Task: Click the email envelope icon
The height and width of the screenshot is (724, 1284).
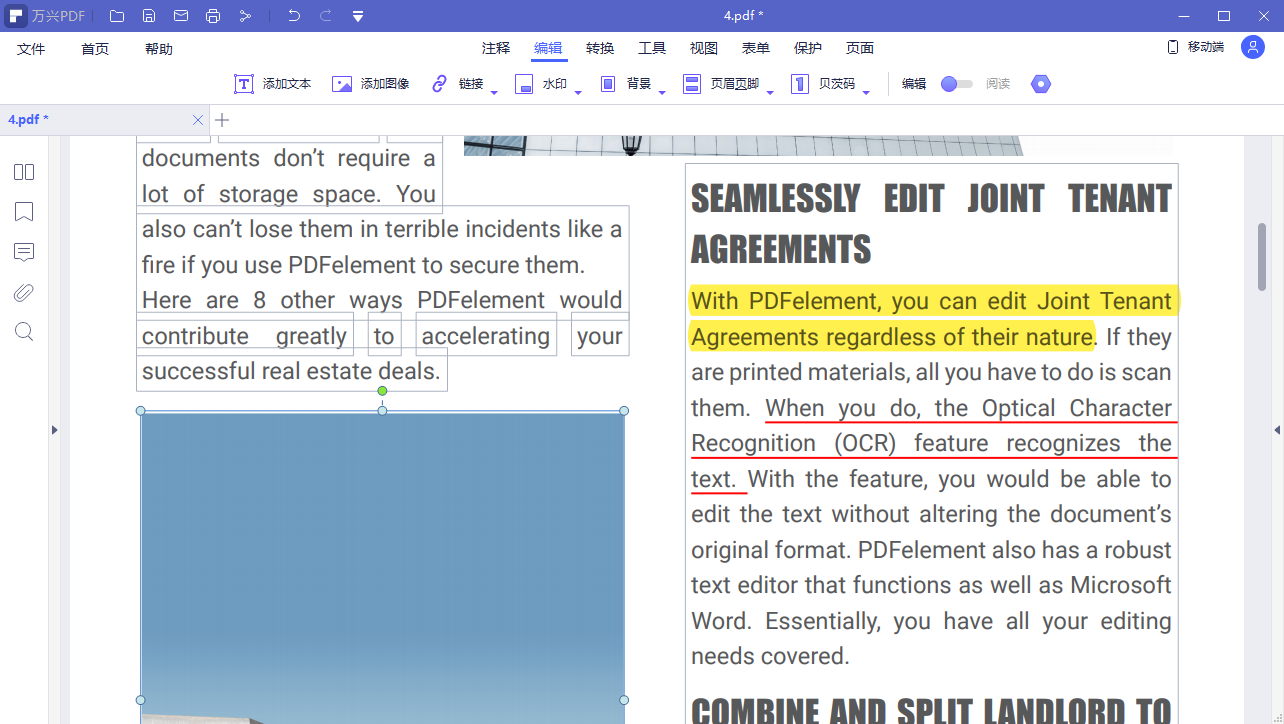Action: 181,16
